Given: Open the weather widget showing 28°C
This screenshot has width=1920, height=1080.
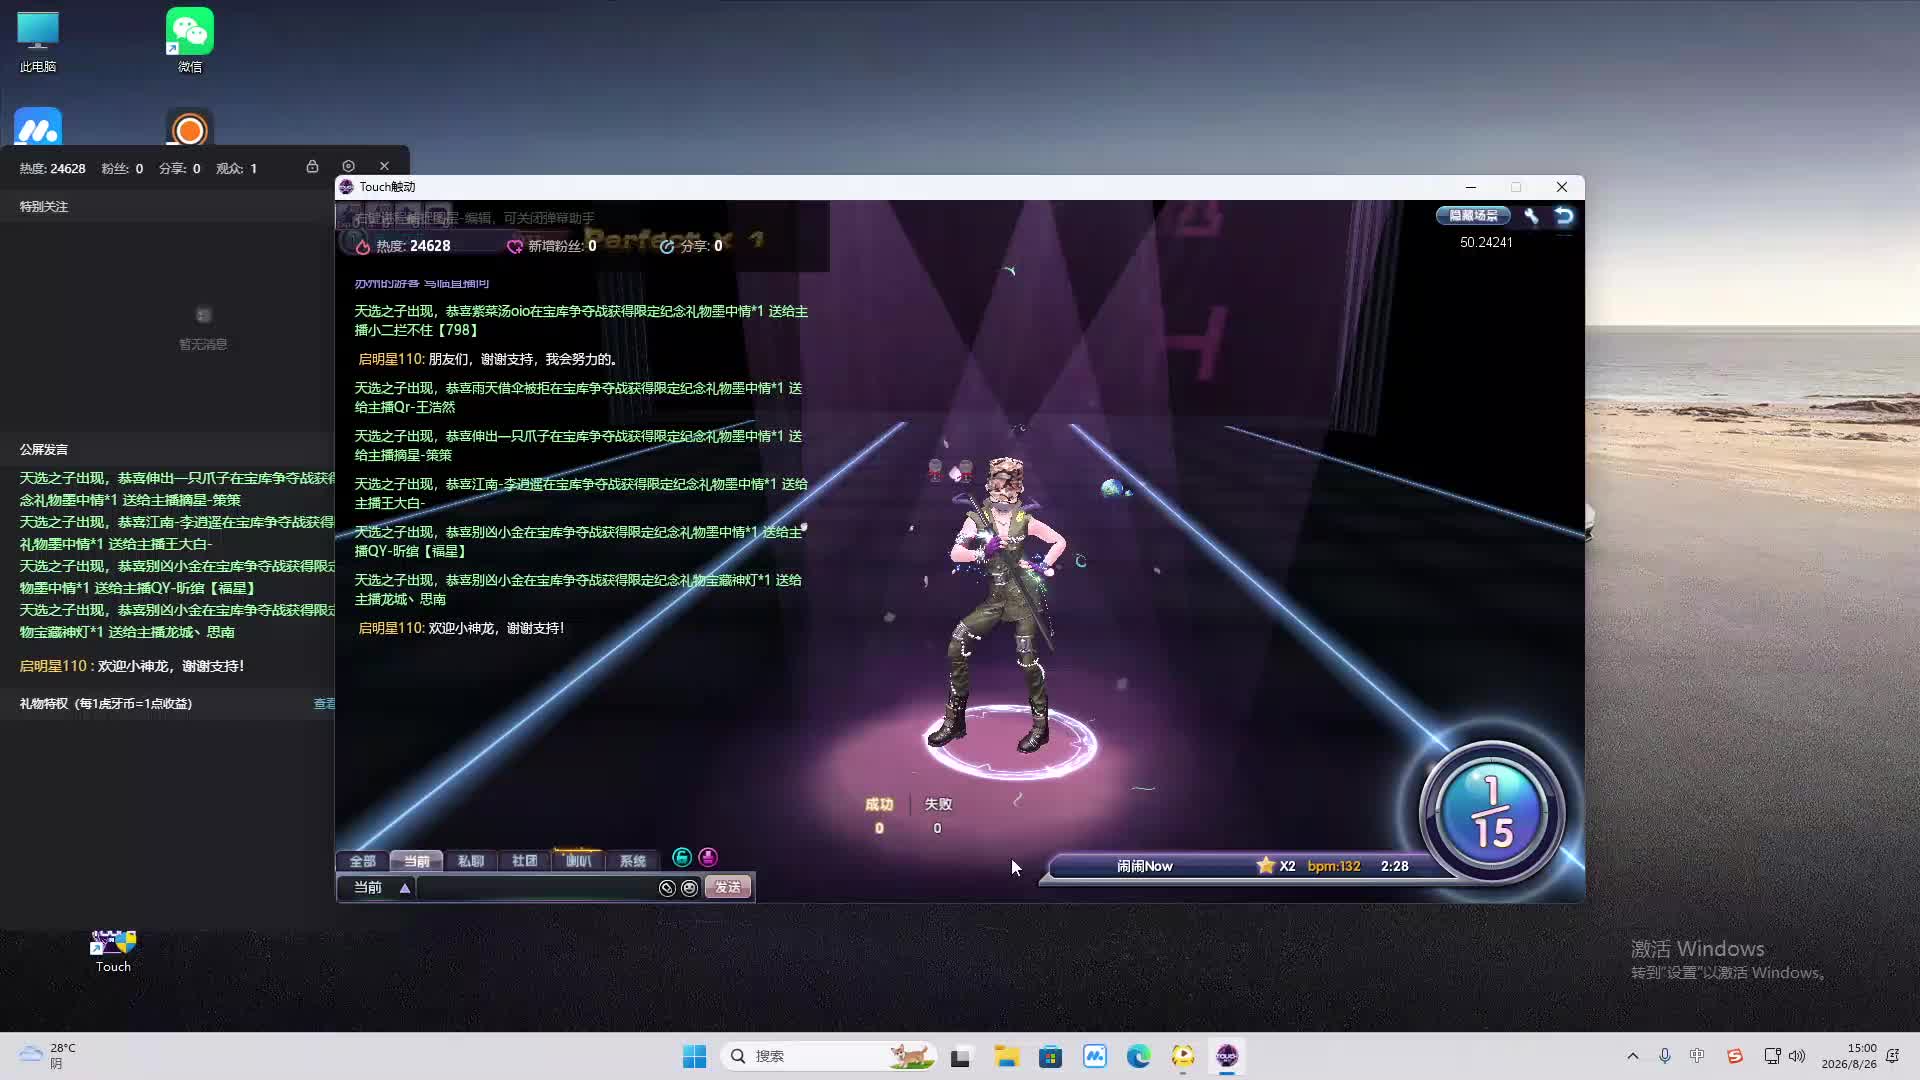Looking at the screenshot, I should coord(48,1056).
